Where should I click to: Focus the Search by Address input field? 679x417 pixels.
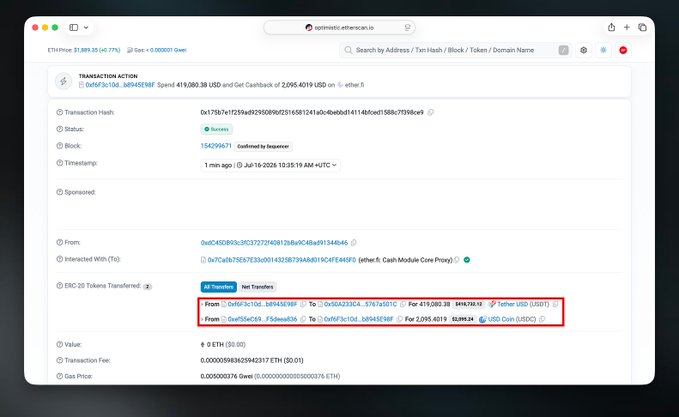456,50
